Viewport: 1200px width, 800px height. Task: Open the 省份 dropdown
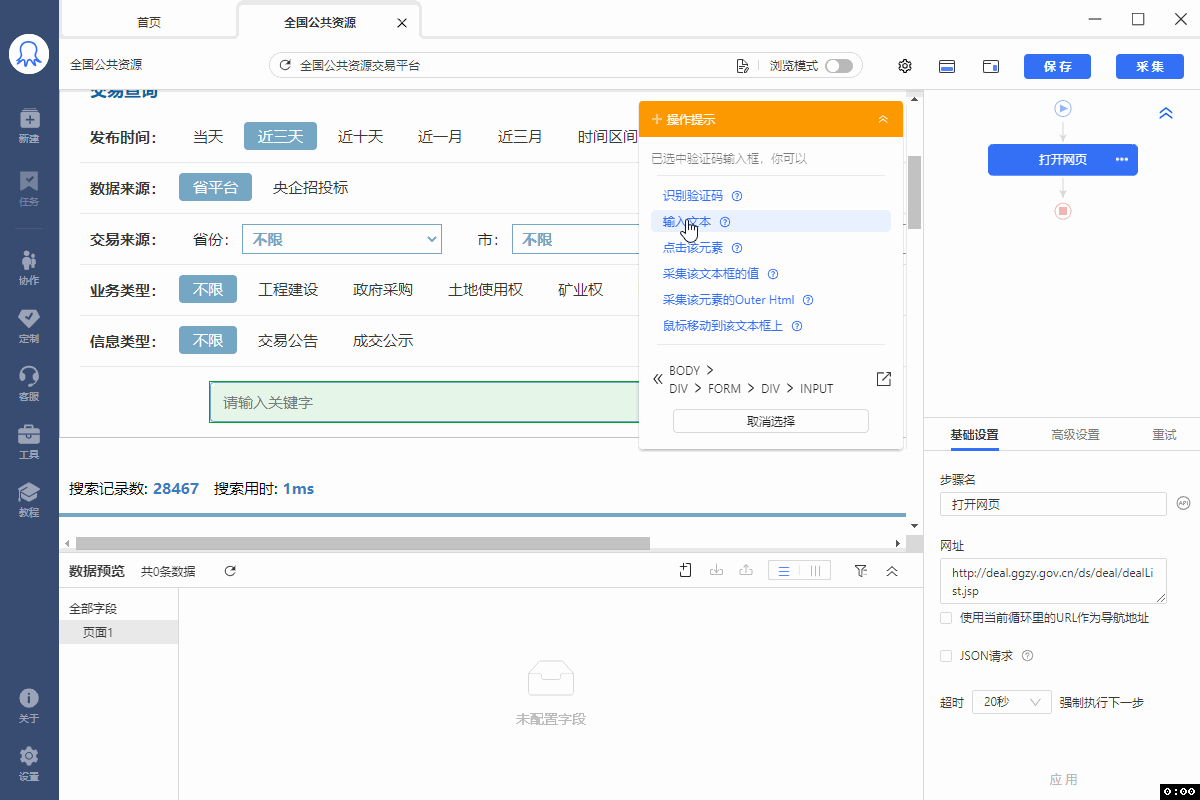tap(342, 240)
